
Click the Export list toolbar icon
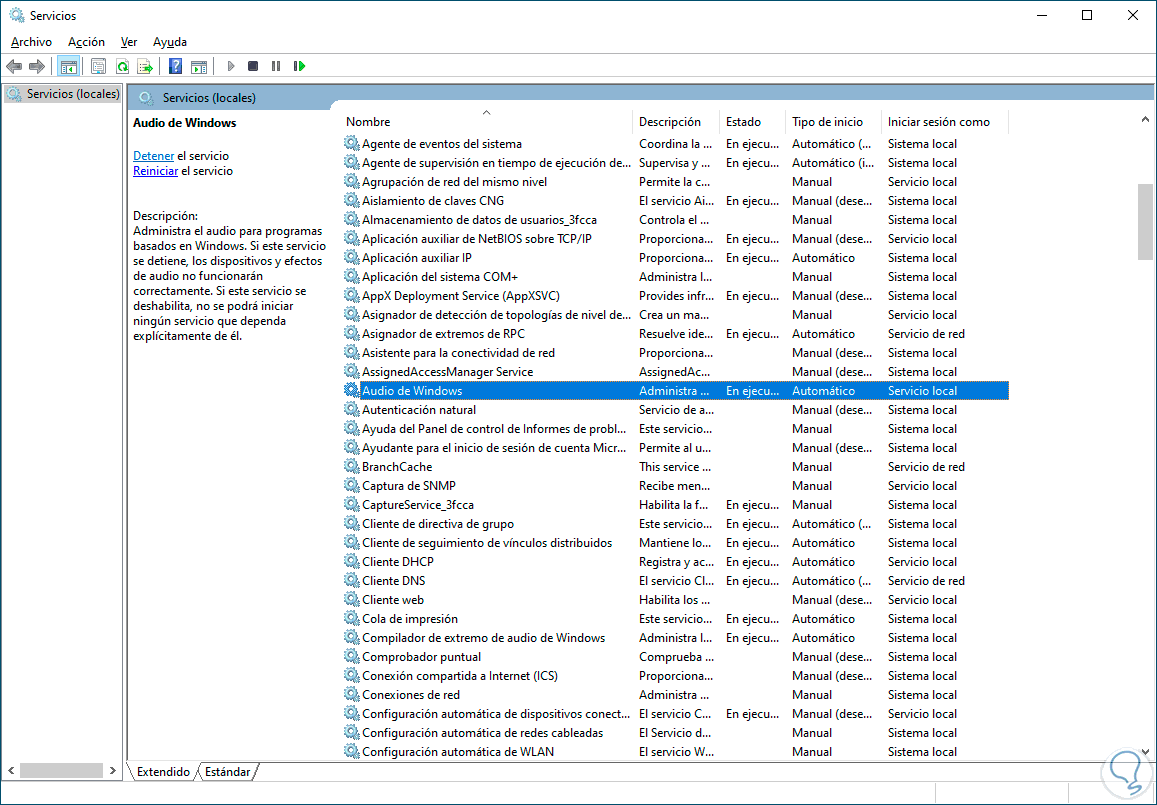[145, 66]
